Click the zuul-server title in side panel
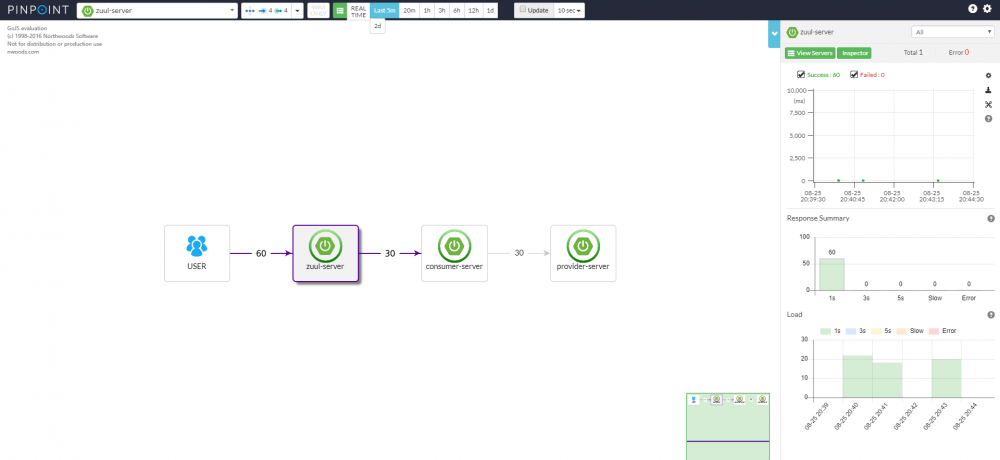The width and height of the screenshot is (1000, 460). [x=818, y=31]
